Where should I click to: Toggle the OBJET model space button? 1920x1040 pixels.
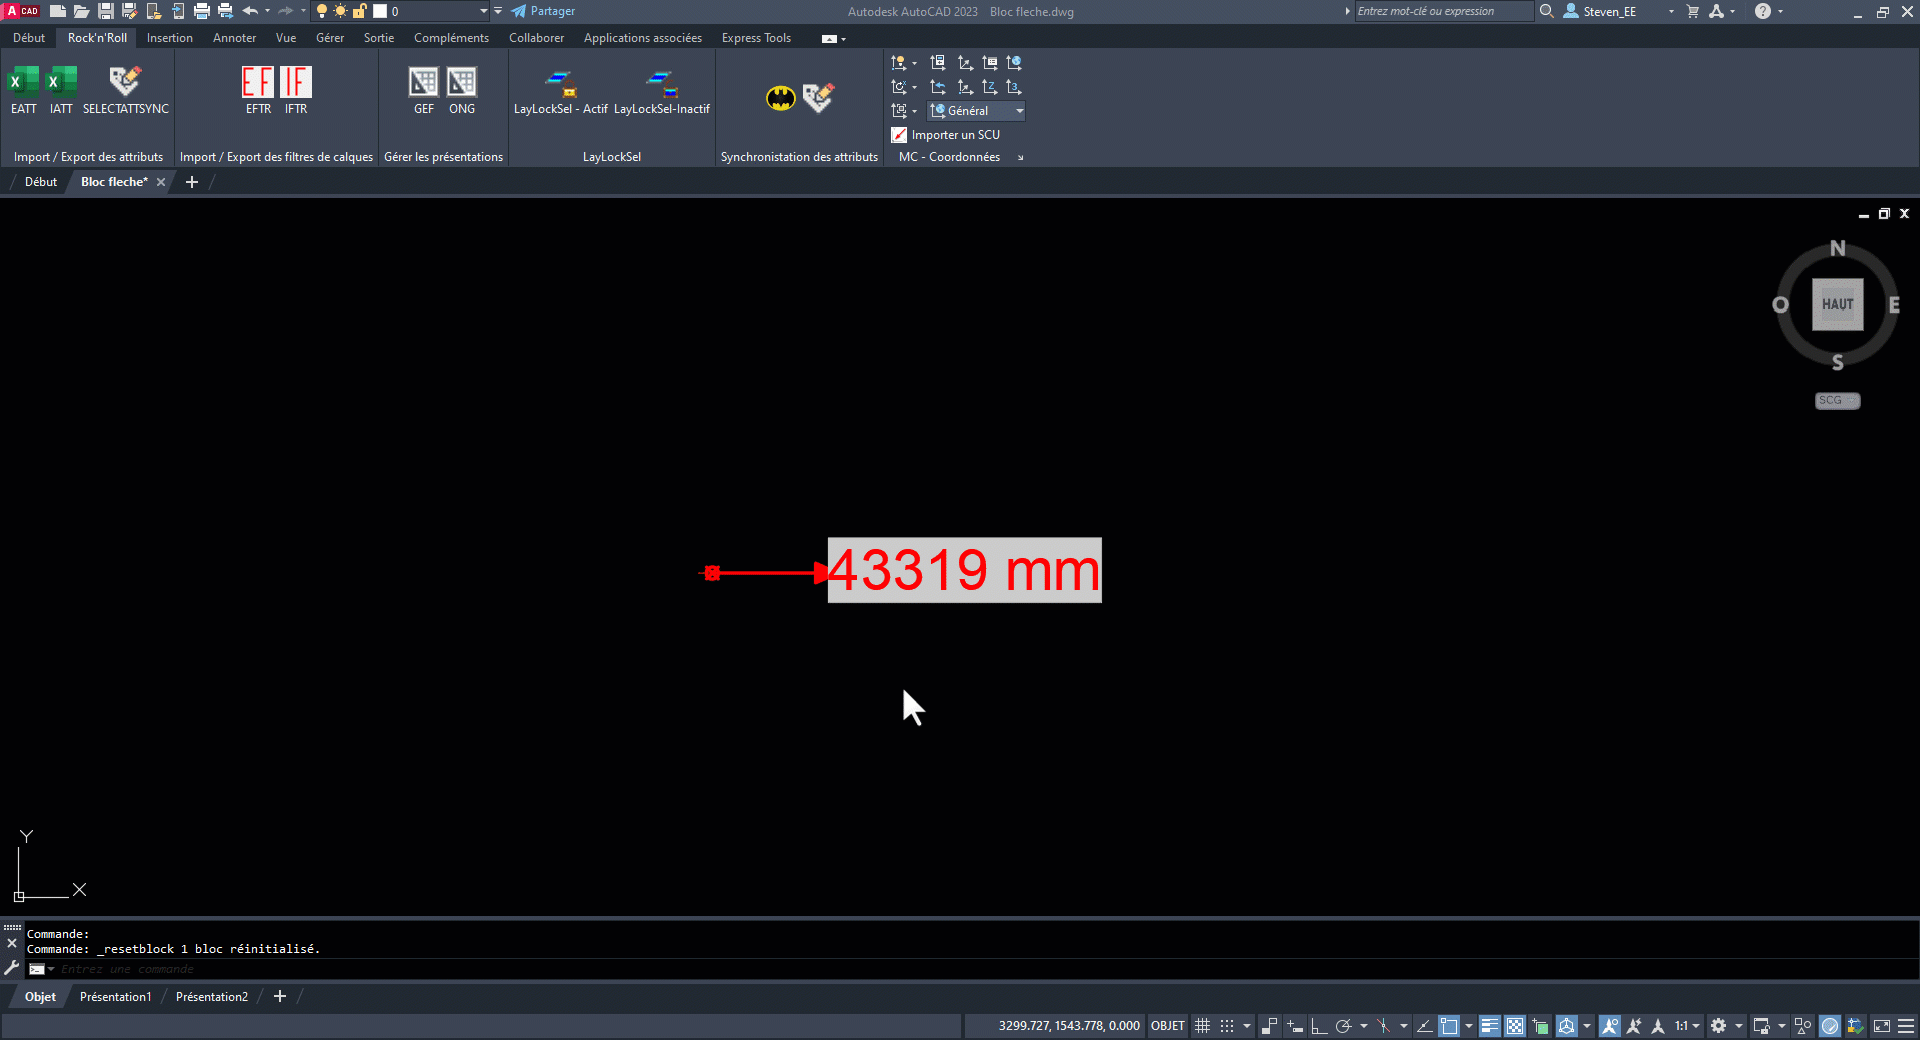pos(1167,1025)
